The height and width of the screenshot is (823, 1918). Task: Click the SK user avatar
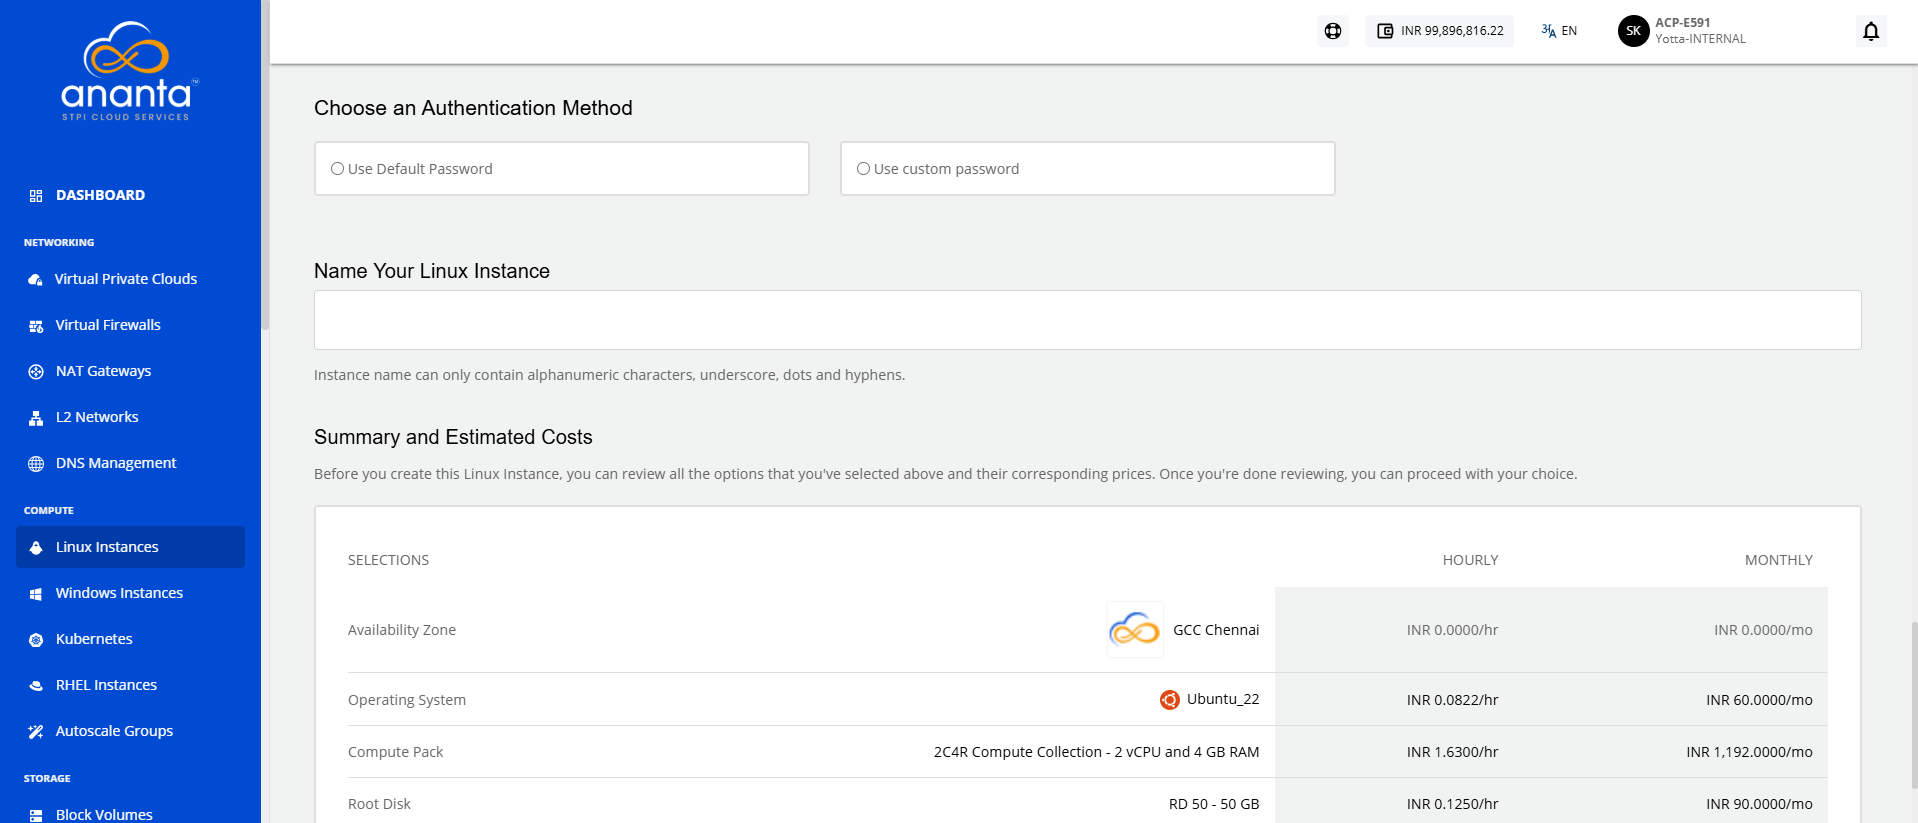click(x=1633, y=31)
